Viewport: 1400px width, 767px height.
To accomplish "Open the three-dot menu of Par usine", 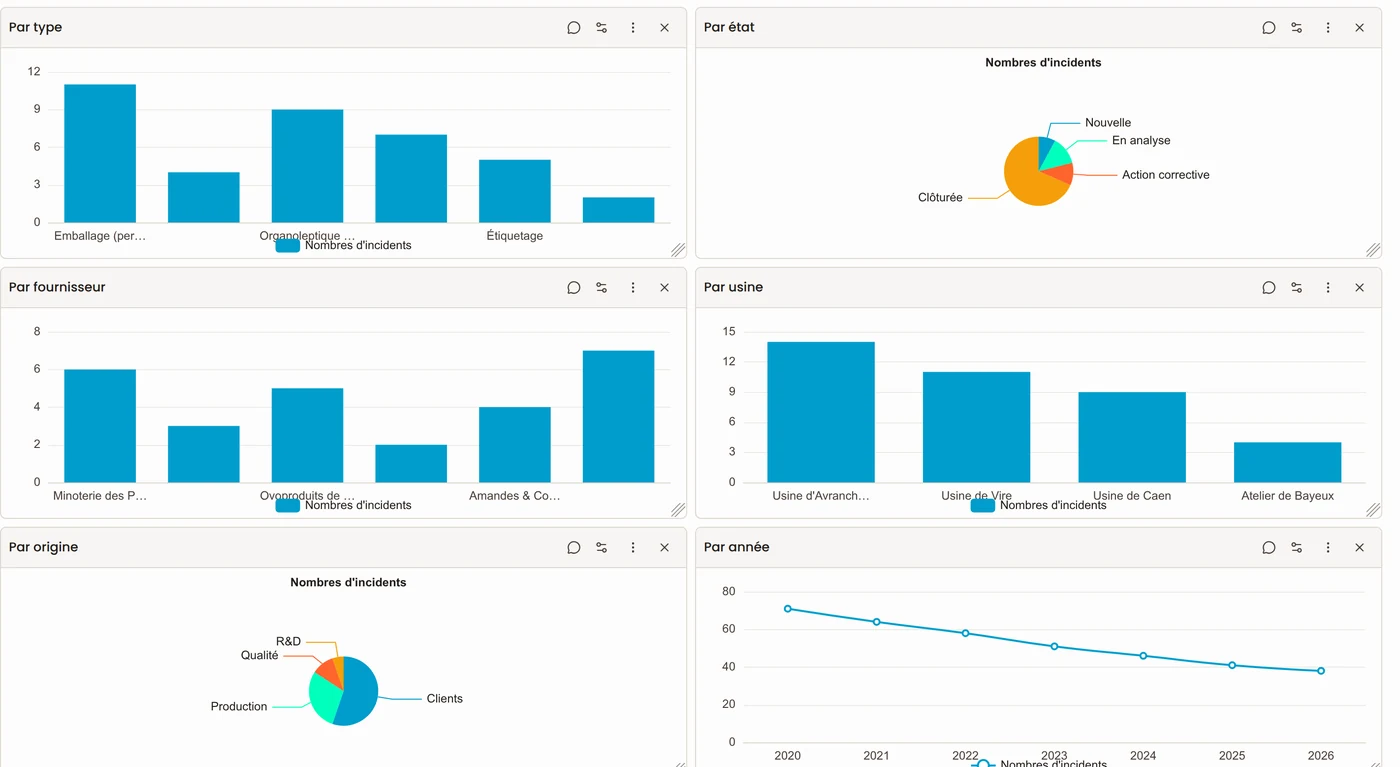I will [1328, 288].
